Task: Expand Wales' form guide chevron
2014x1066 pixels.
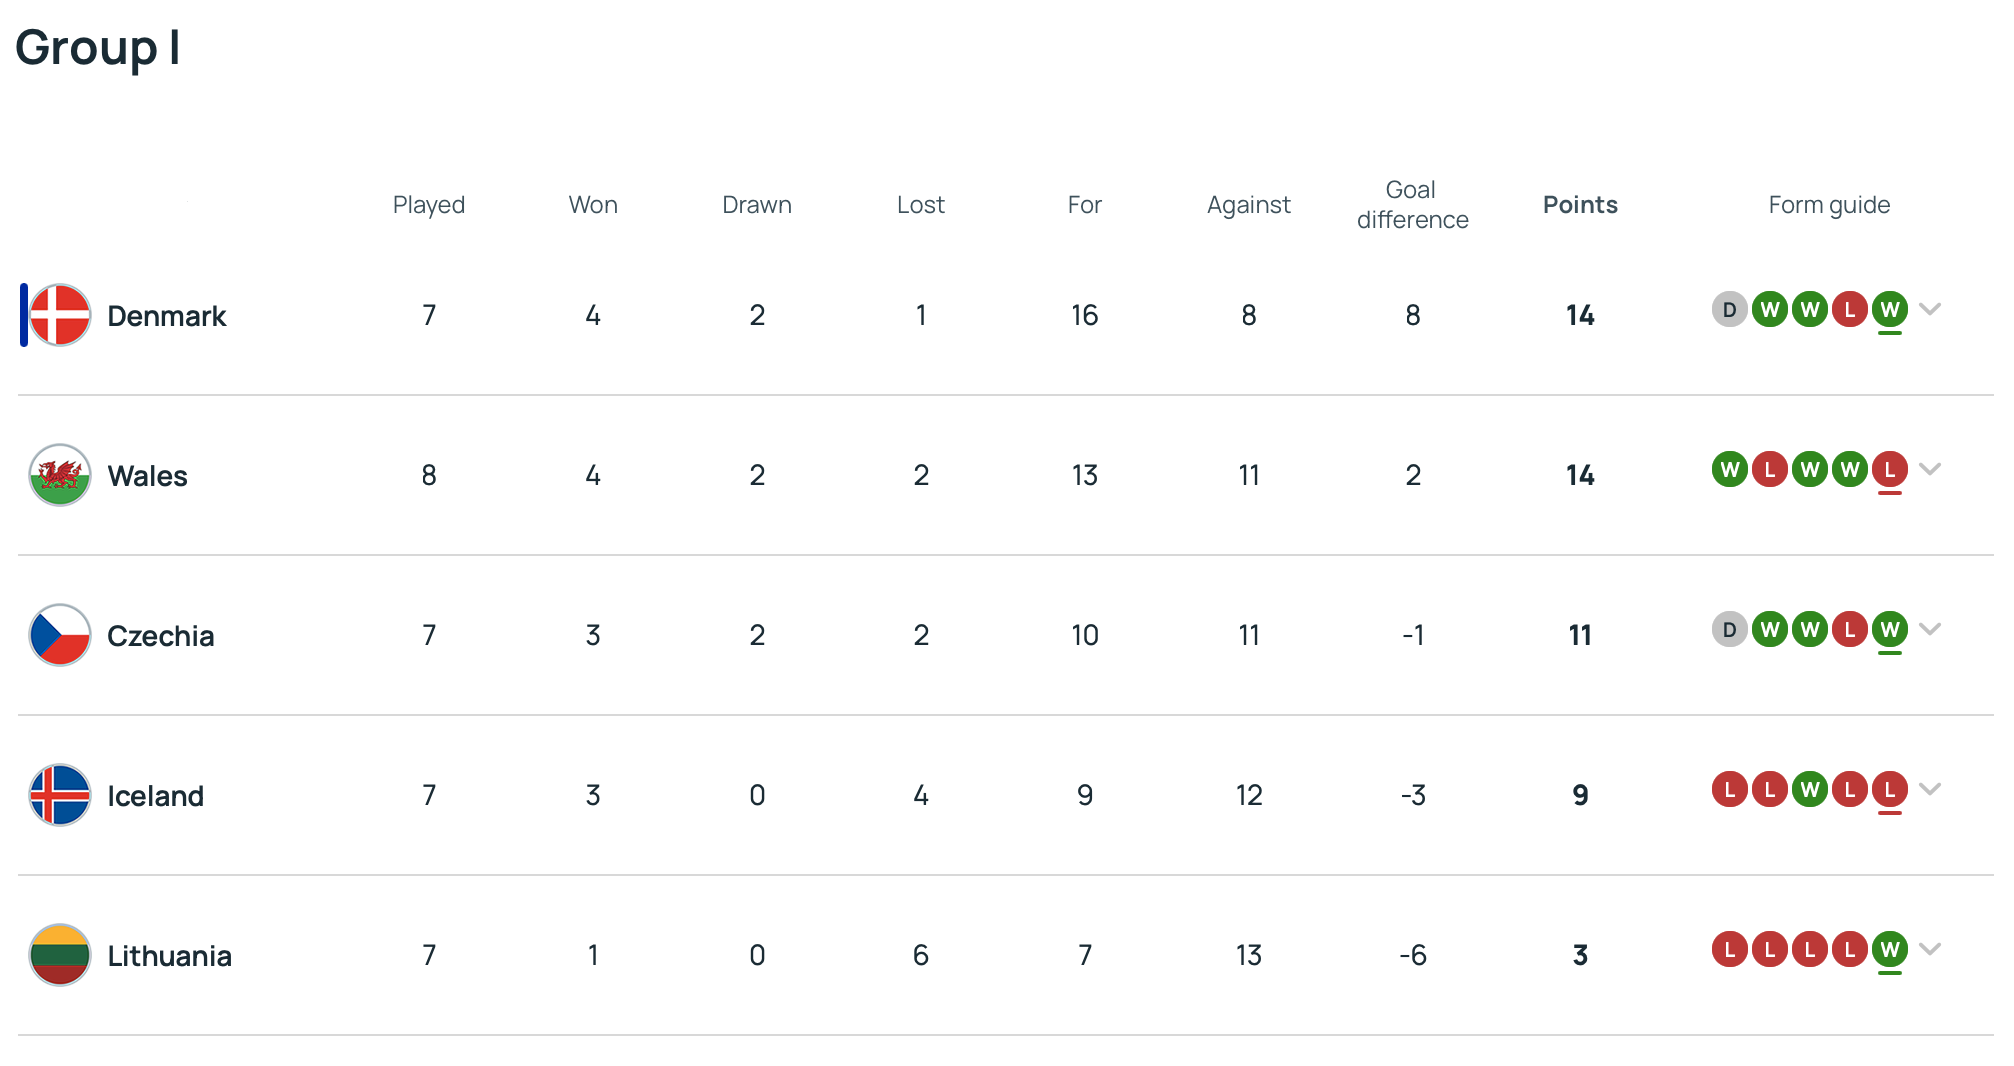Action: 1931,469
